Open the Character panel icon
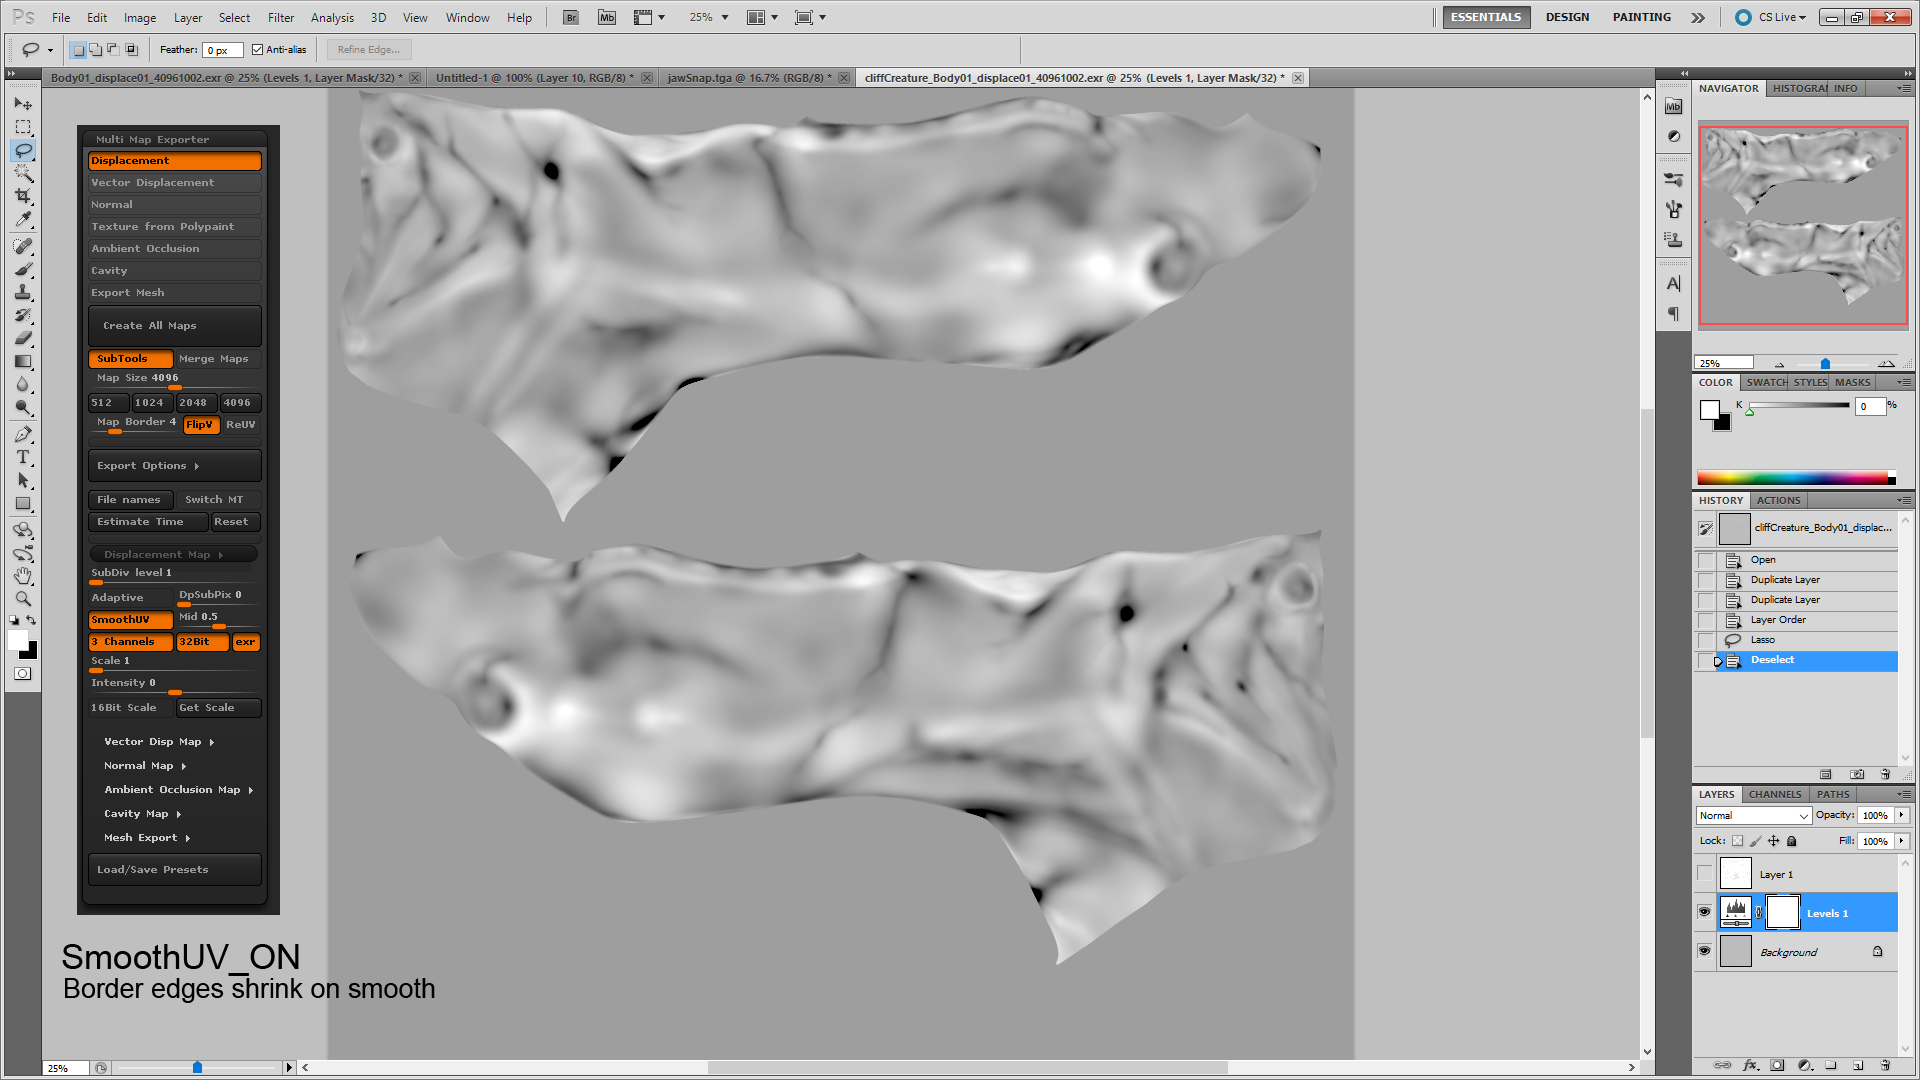The width and height of the screenshot is (1920, 1080). click(1673, 284)
